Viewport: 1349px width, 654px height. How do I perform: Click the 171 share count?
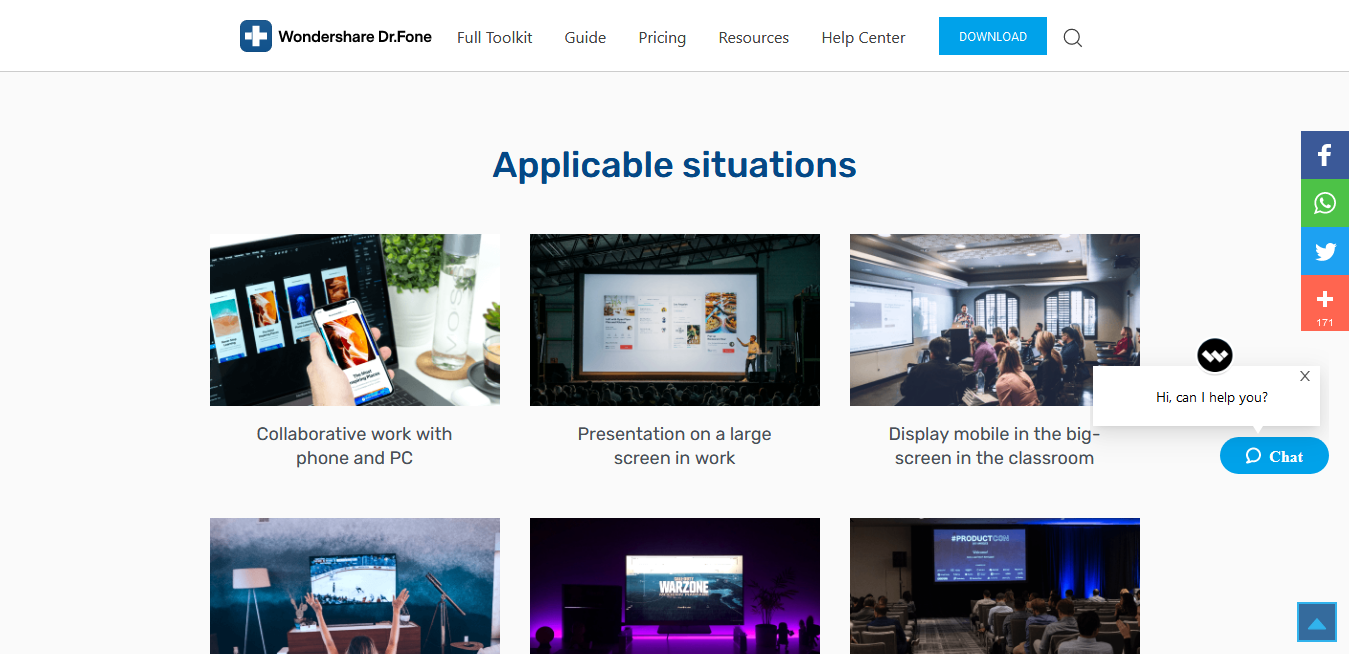click(x=1325, y=323)
